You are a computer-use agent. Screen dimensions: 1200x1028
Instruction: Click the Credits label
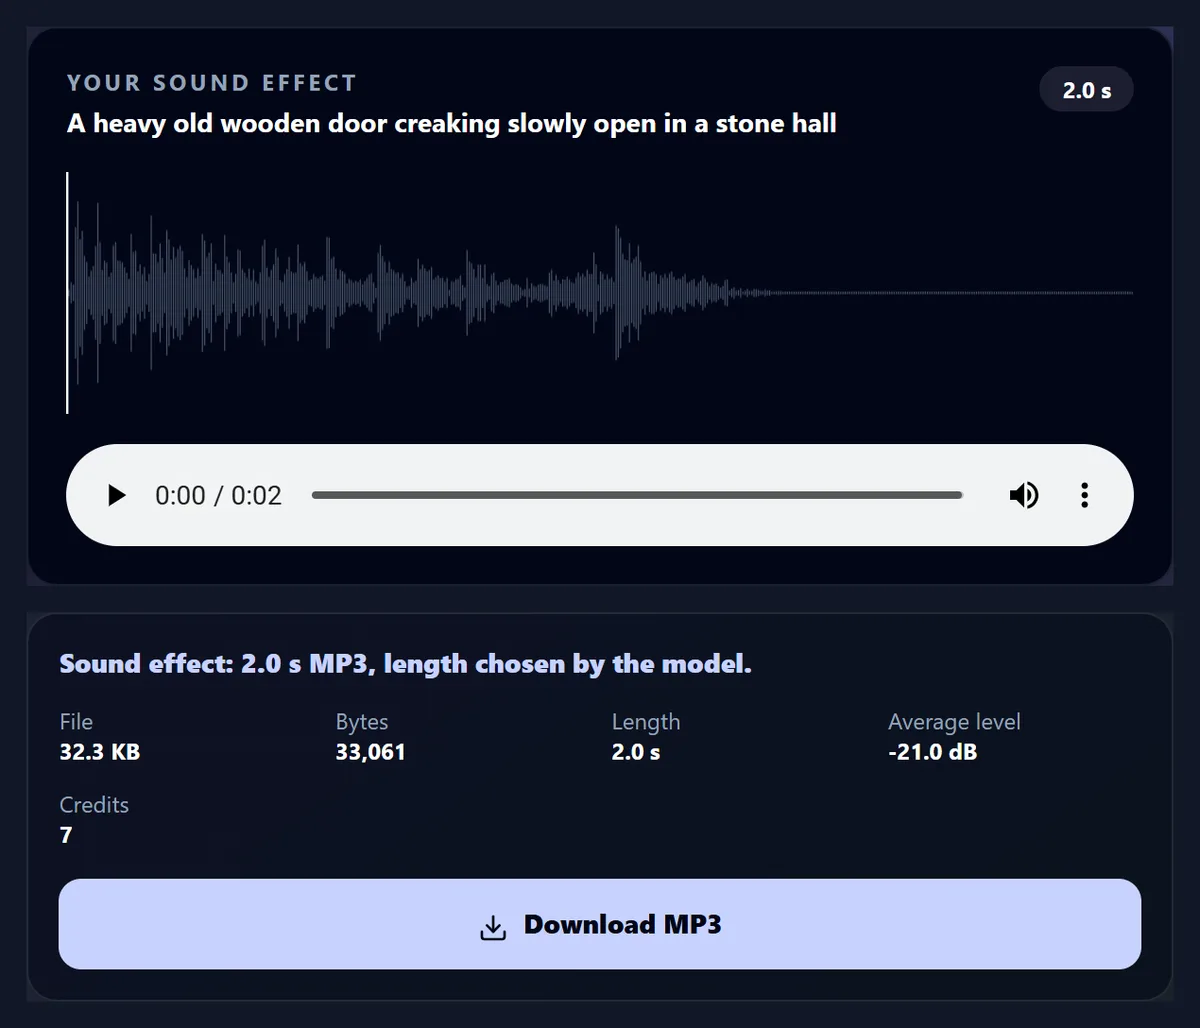(x=94, y=805)
